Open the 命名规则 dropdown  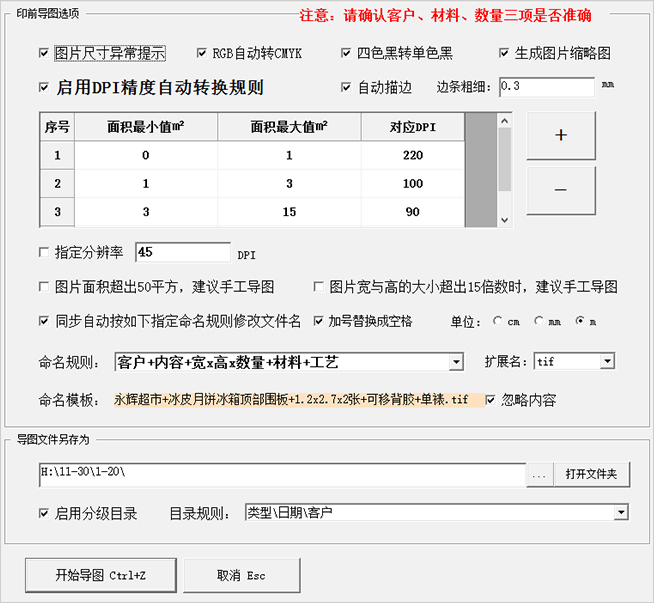click(x=456, y=362)
